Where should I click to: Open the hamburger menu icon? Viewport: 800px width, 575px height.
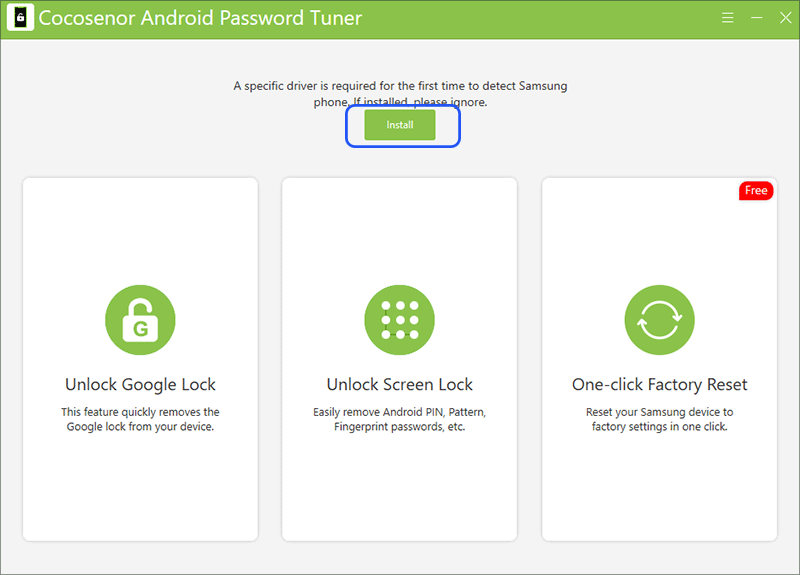click(728, 18)
